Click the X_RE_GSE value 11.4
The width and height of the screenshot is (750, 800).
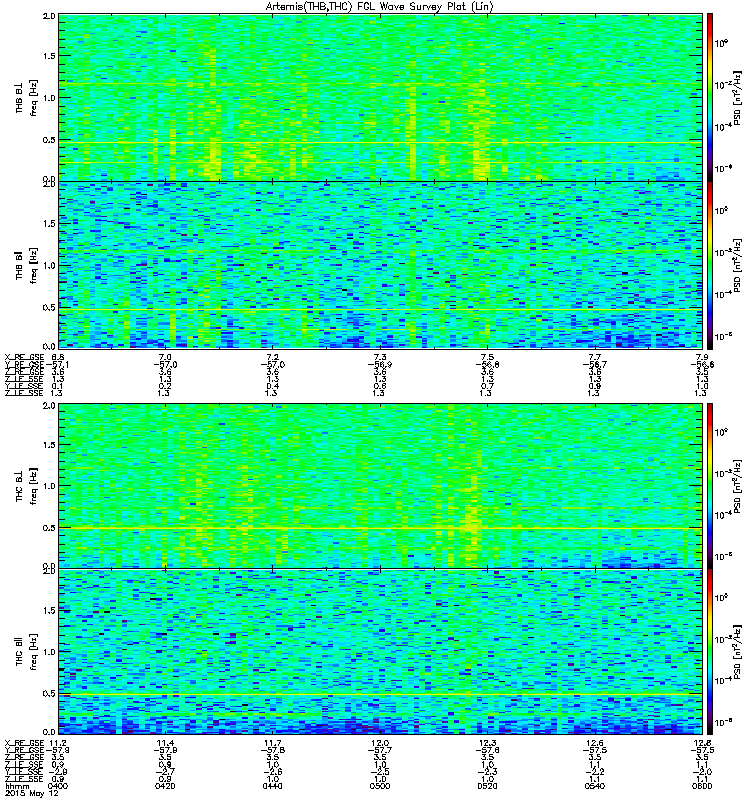point(165,743)
